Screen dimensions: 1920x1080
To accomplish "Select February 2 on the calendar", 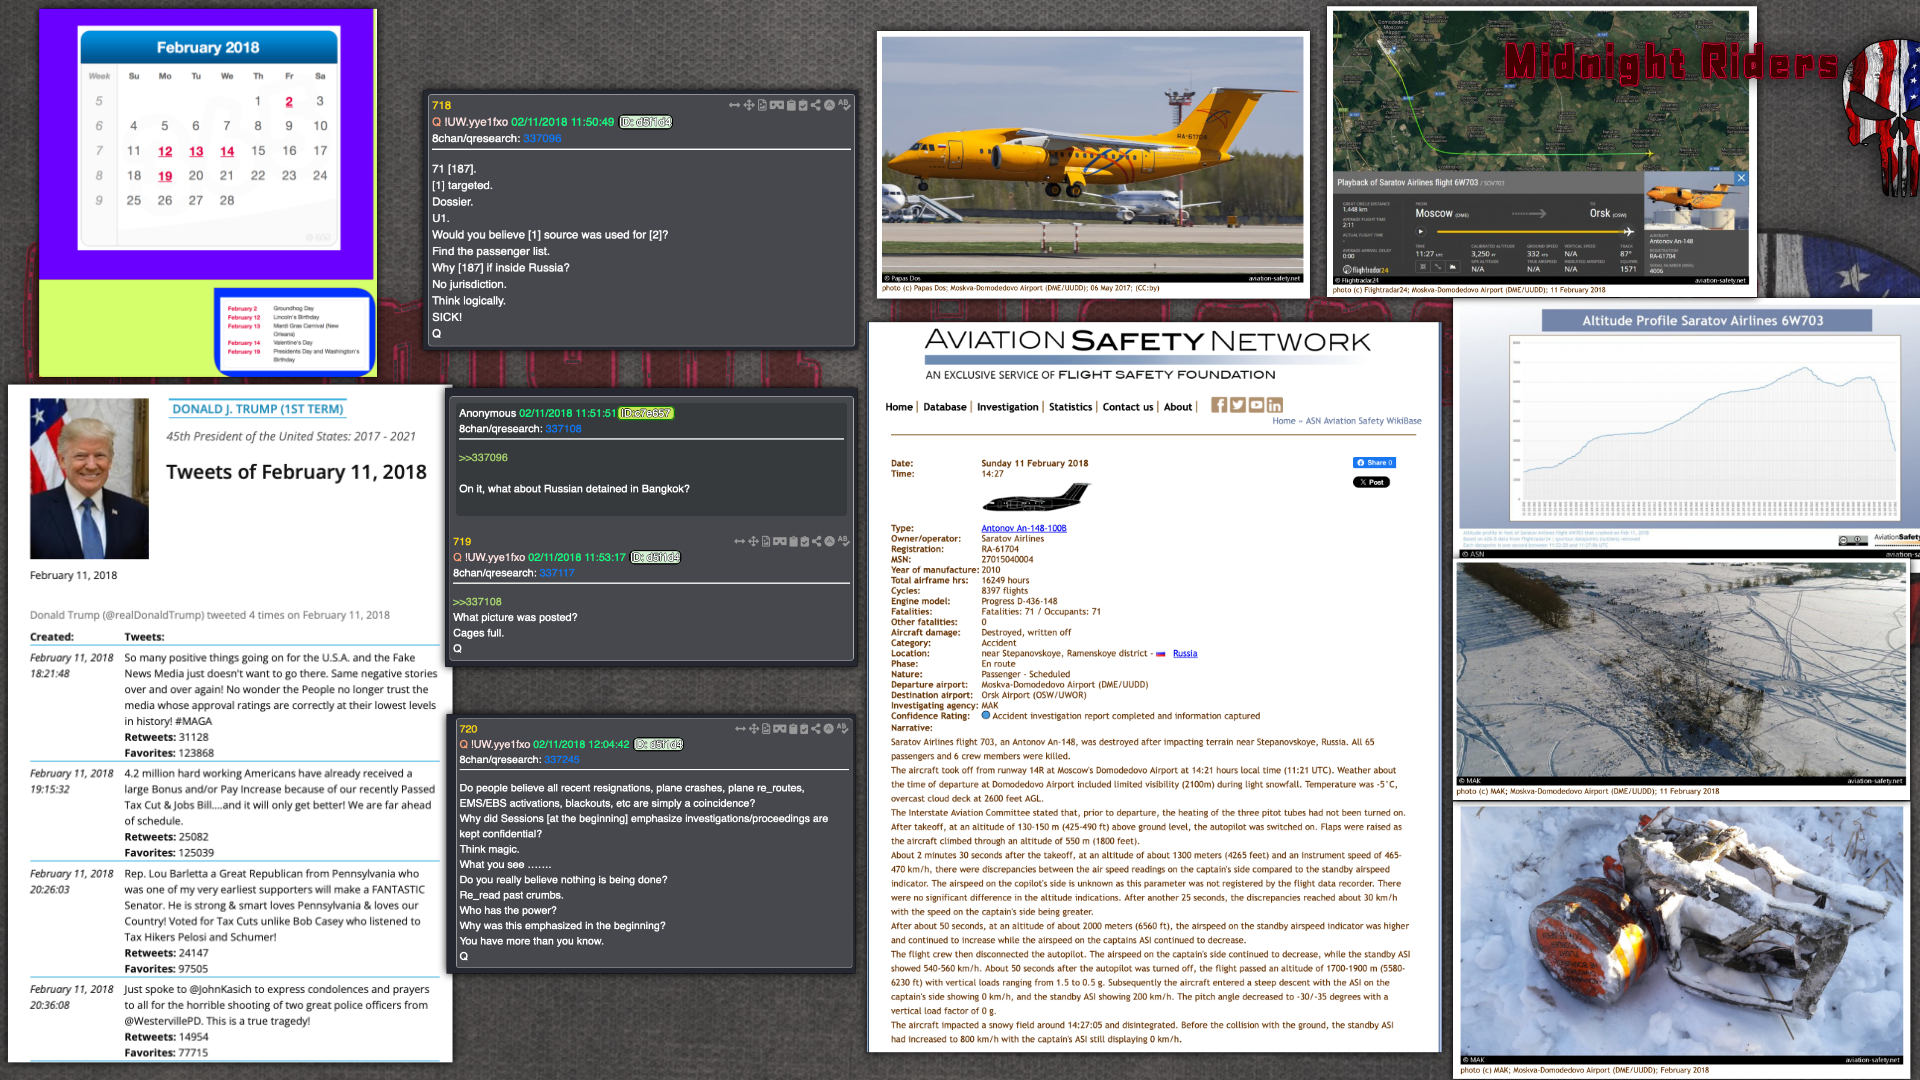I will click(x=289, y=101).
